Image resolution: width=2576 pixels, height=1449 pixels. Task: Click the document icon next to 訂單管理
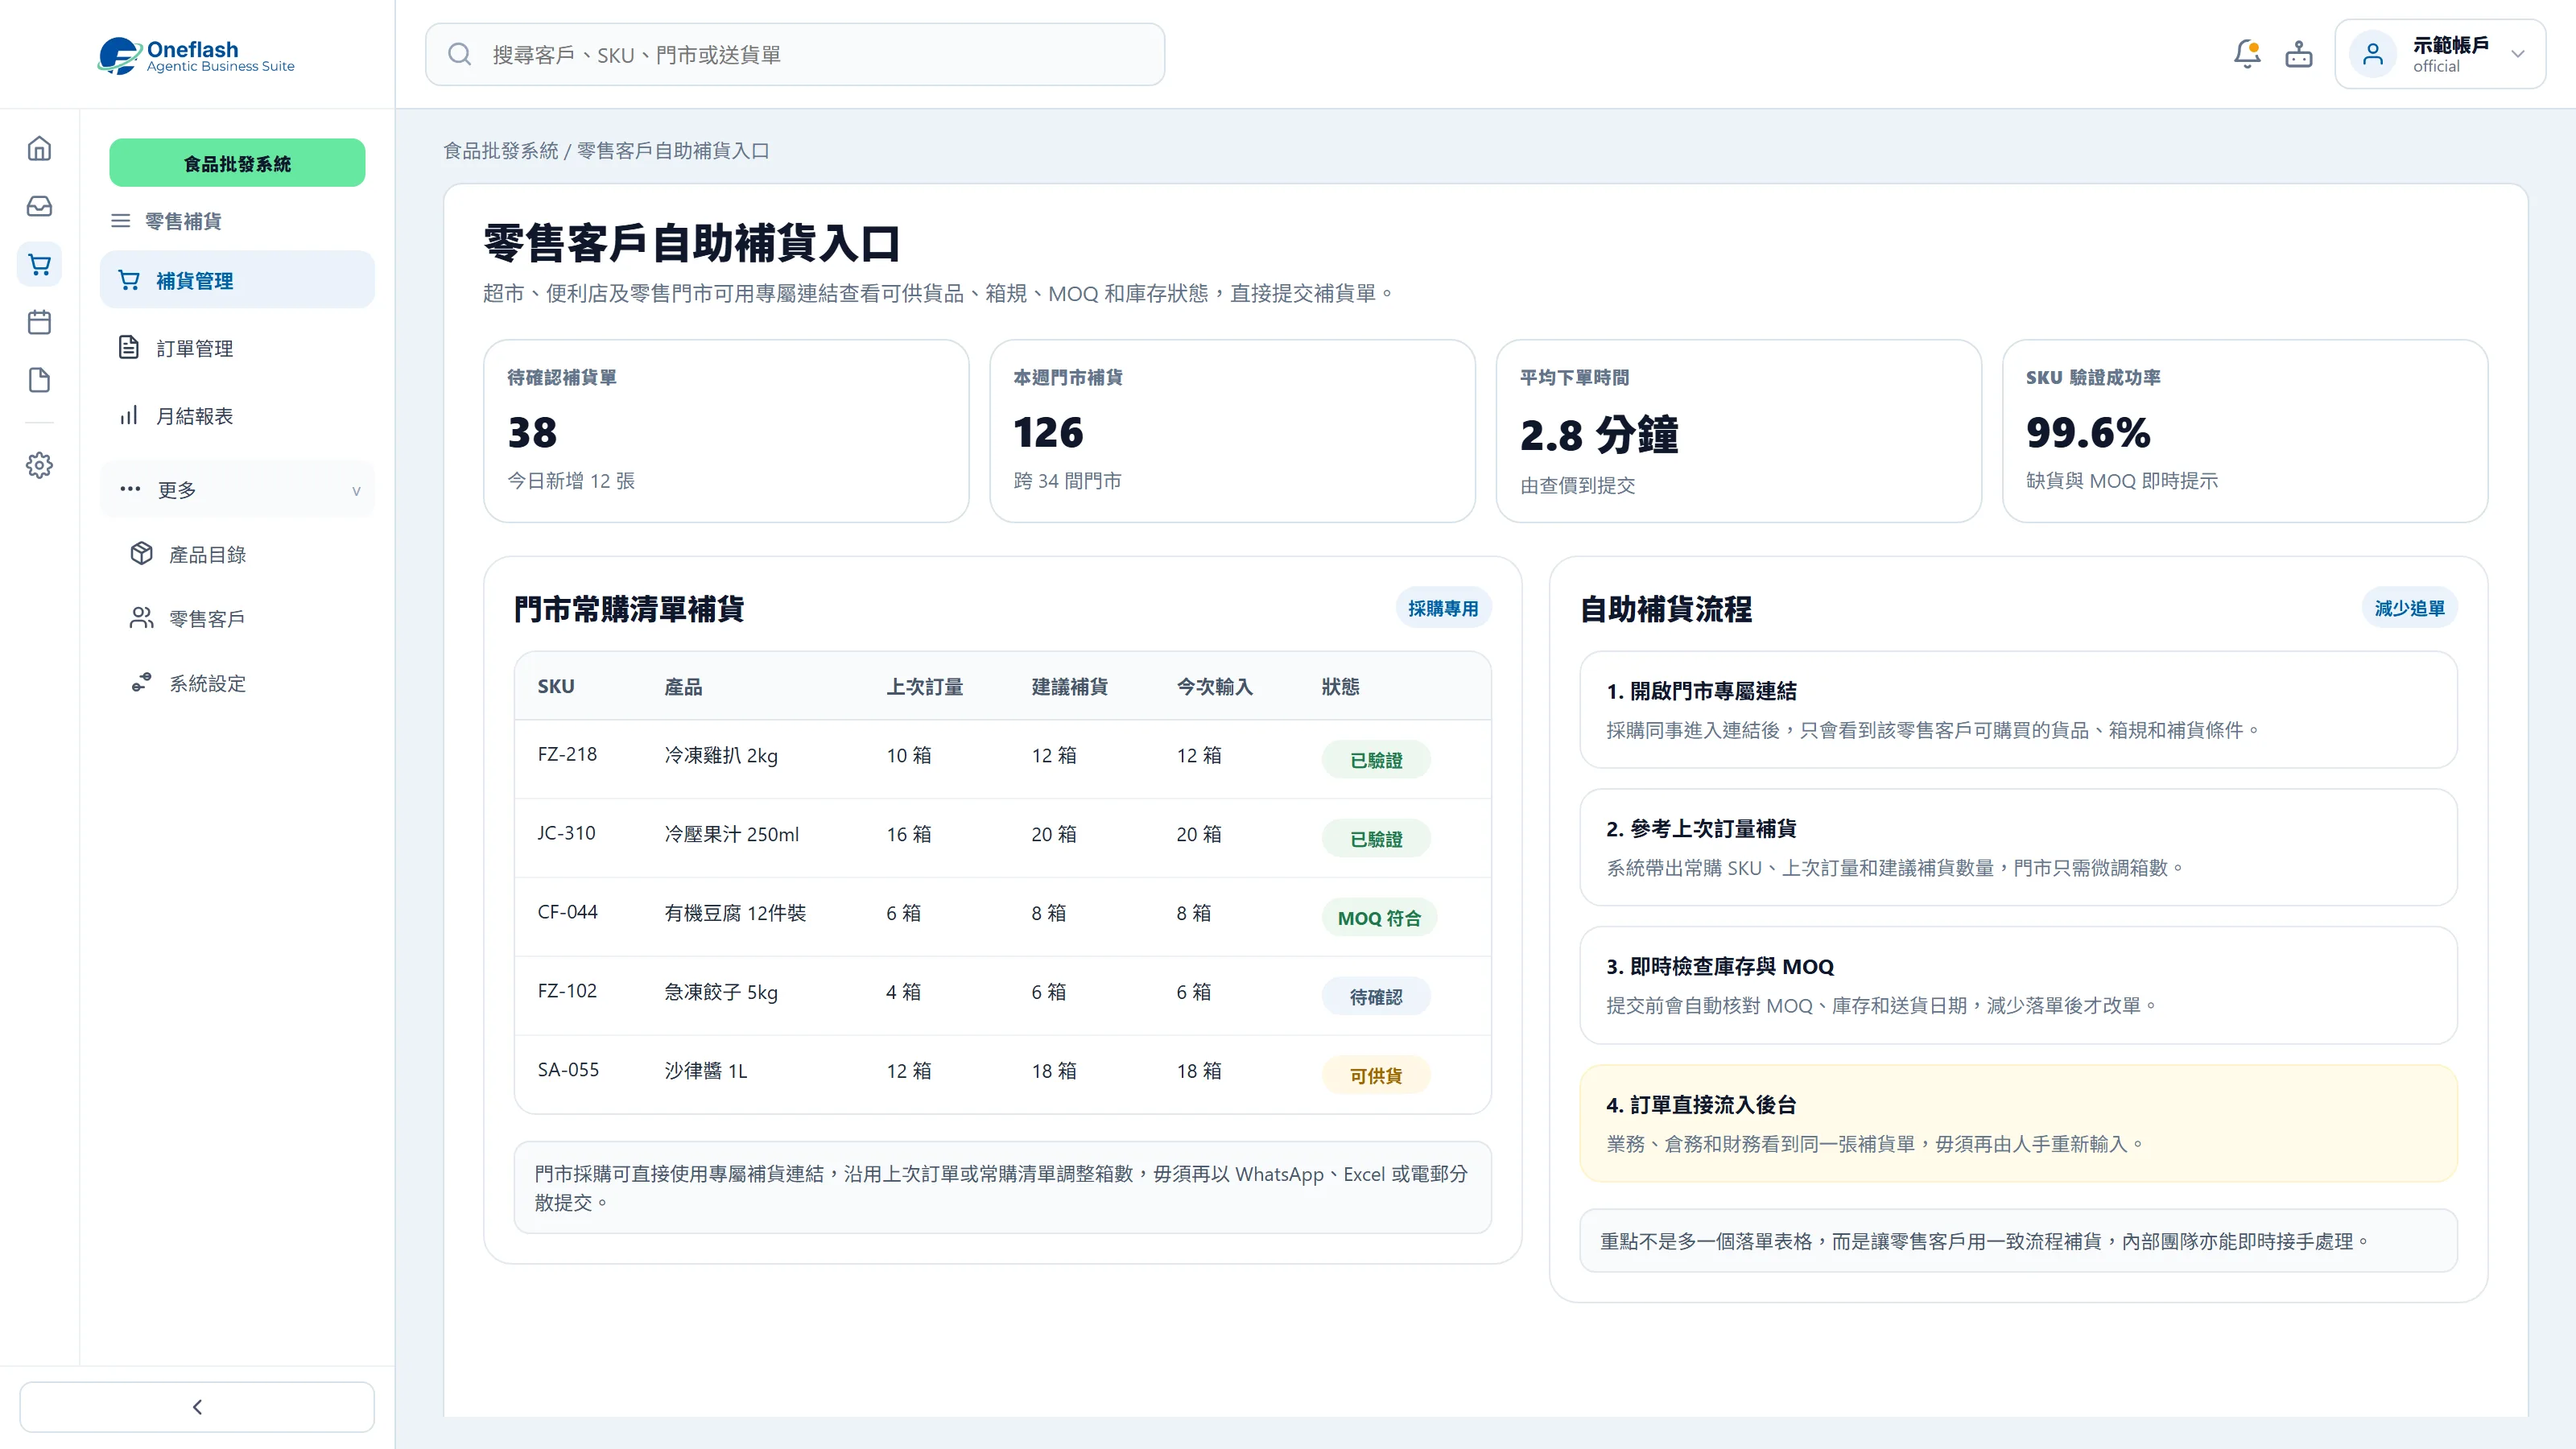(x=129, y=347)
